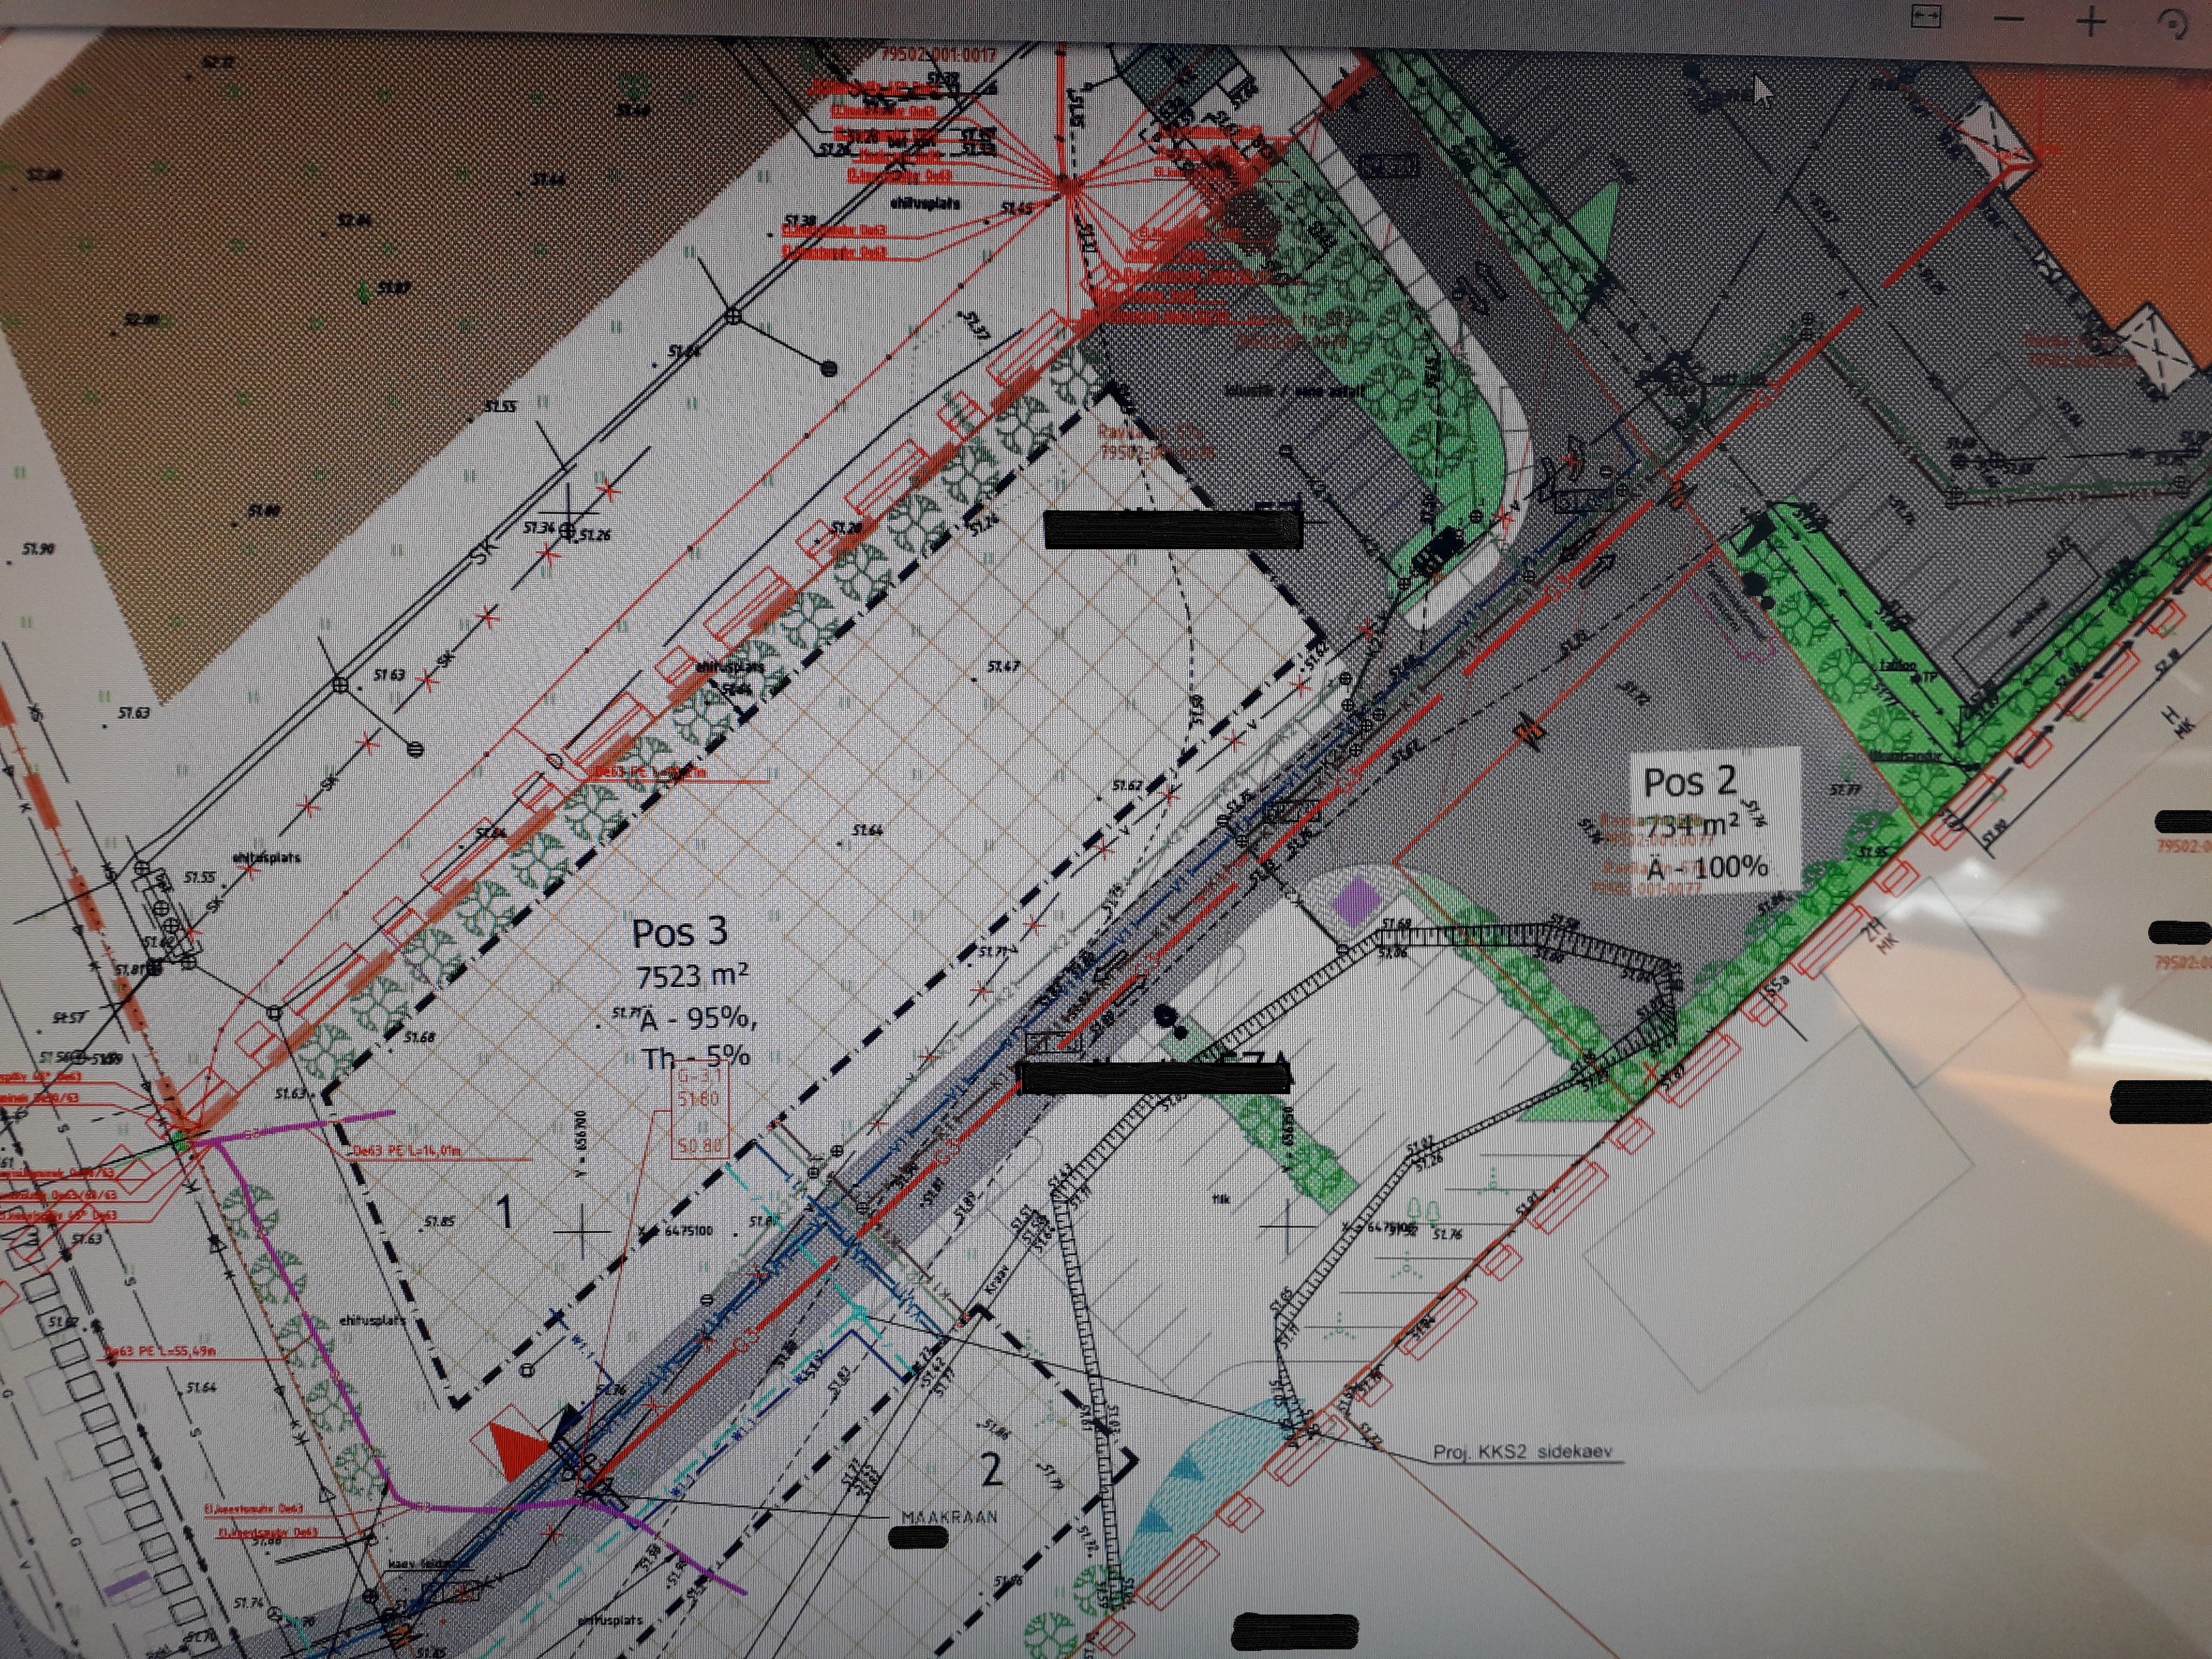The height and width of the screenshot is (1659, 2212).
Task: Rotate the page with the rotate icon
Action: 2172,24
